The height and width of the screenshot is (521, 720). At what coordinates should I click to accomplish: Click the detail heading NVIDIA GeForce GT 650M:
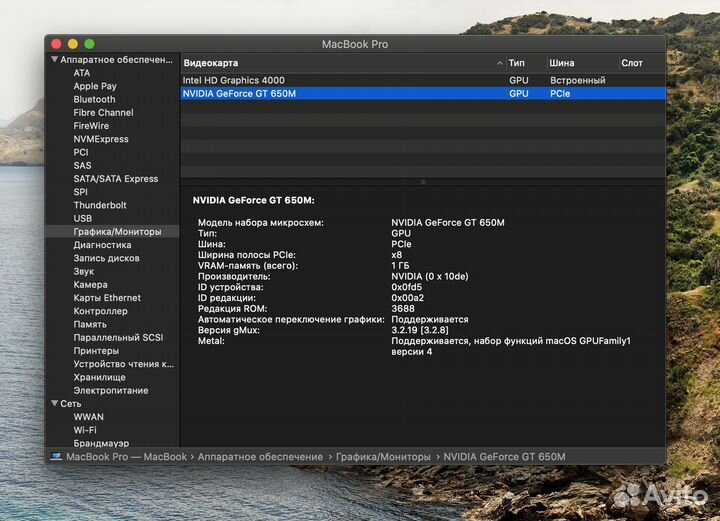pos(253,201)
